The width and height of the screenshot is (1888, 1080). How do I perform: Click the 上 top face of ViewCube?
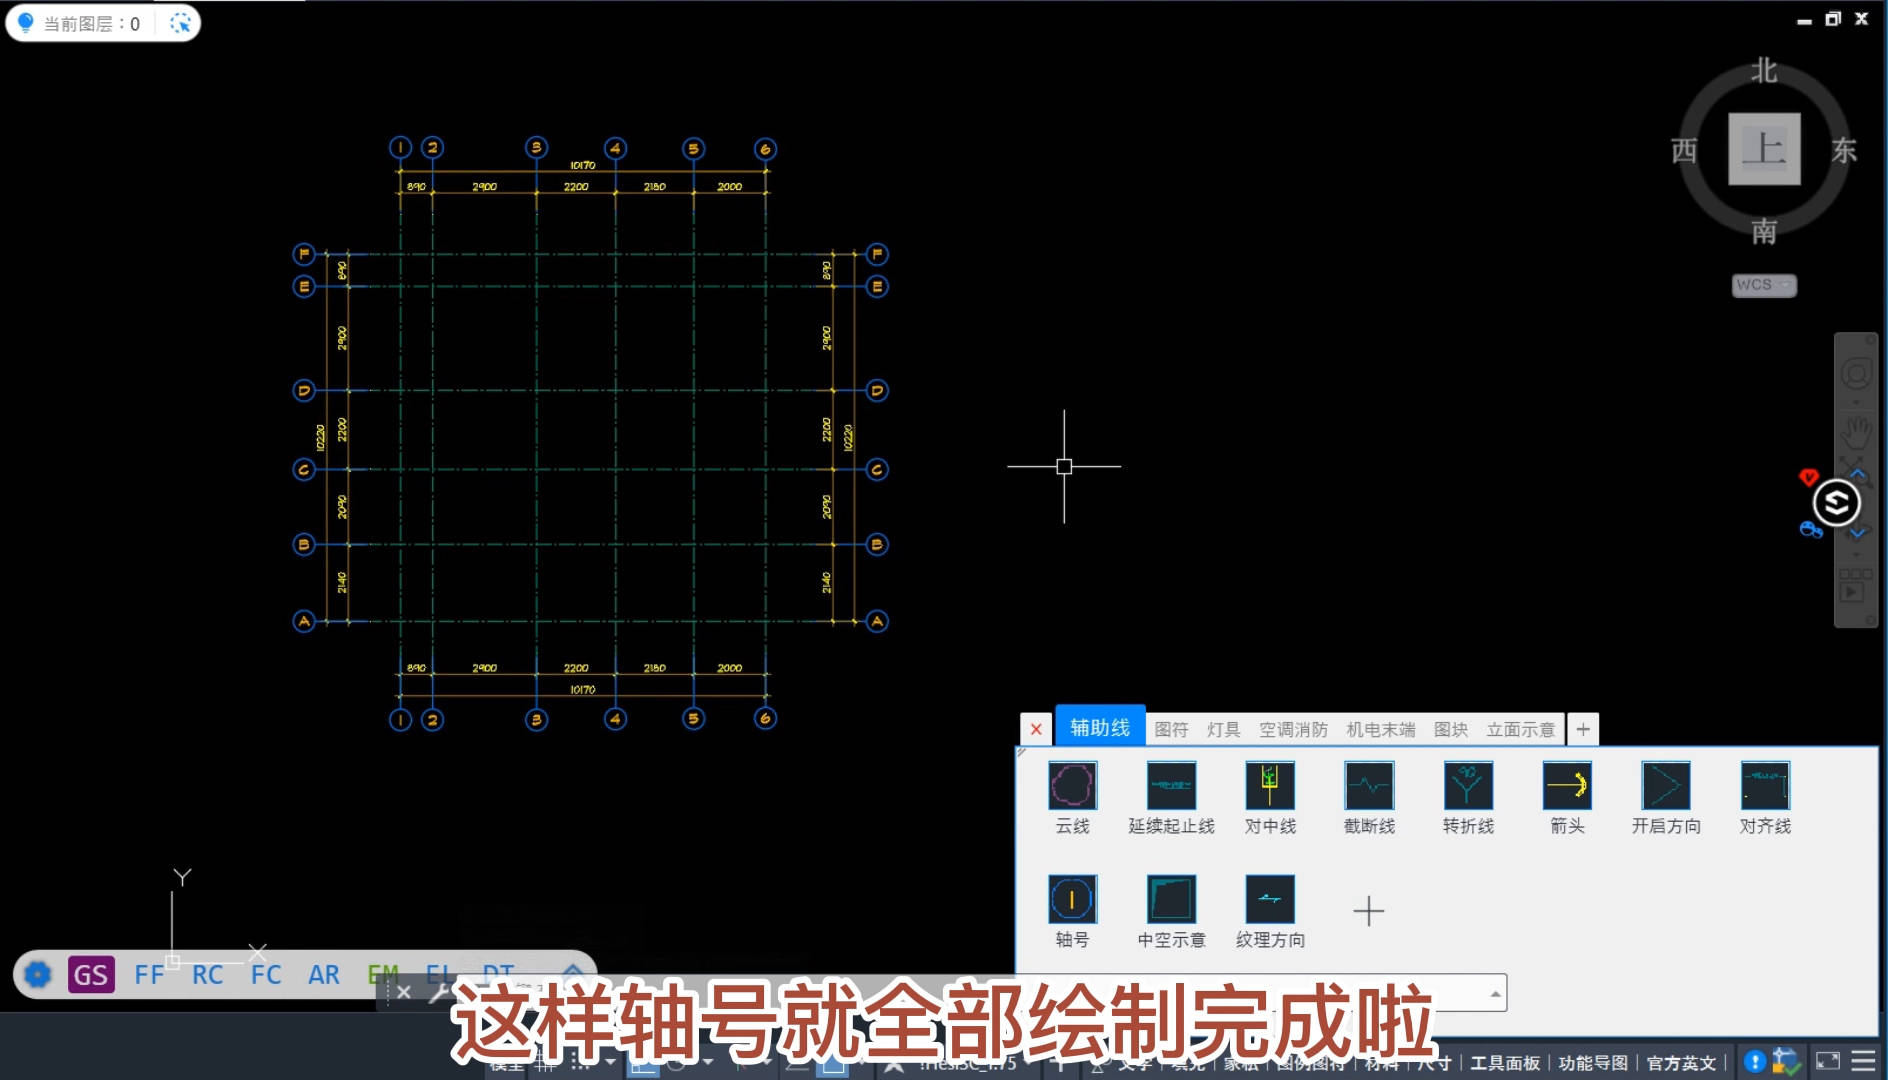point(1764,149)
